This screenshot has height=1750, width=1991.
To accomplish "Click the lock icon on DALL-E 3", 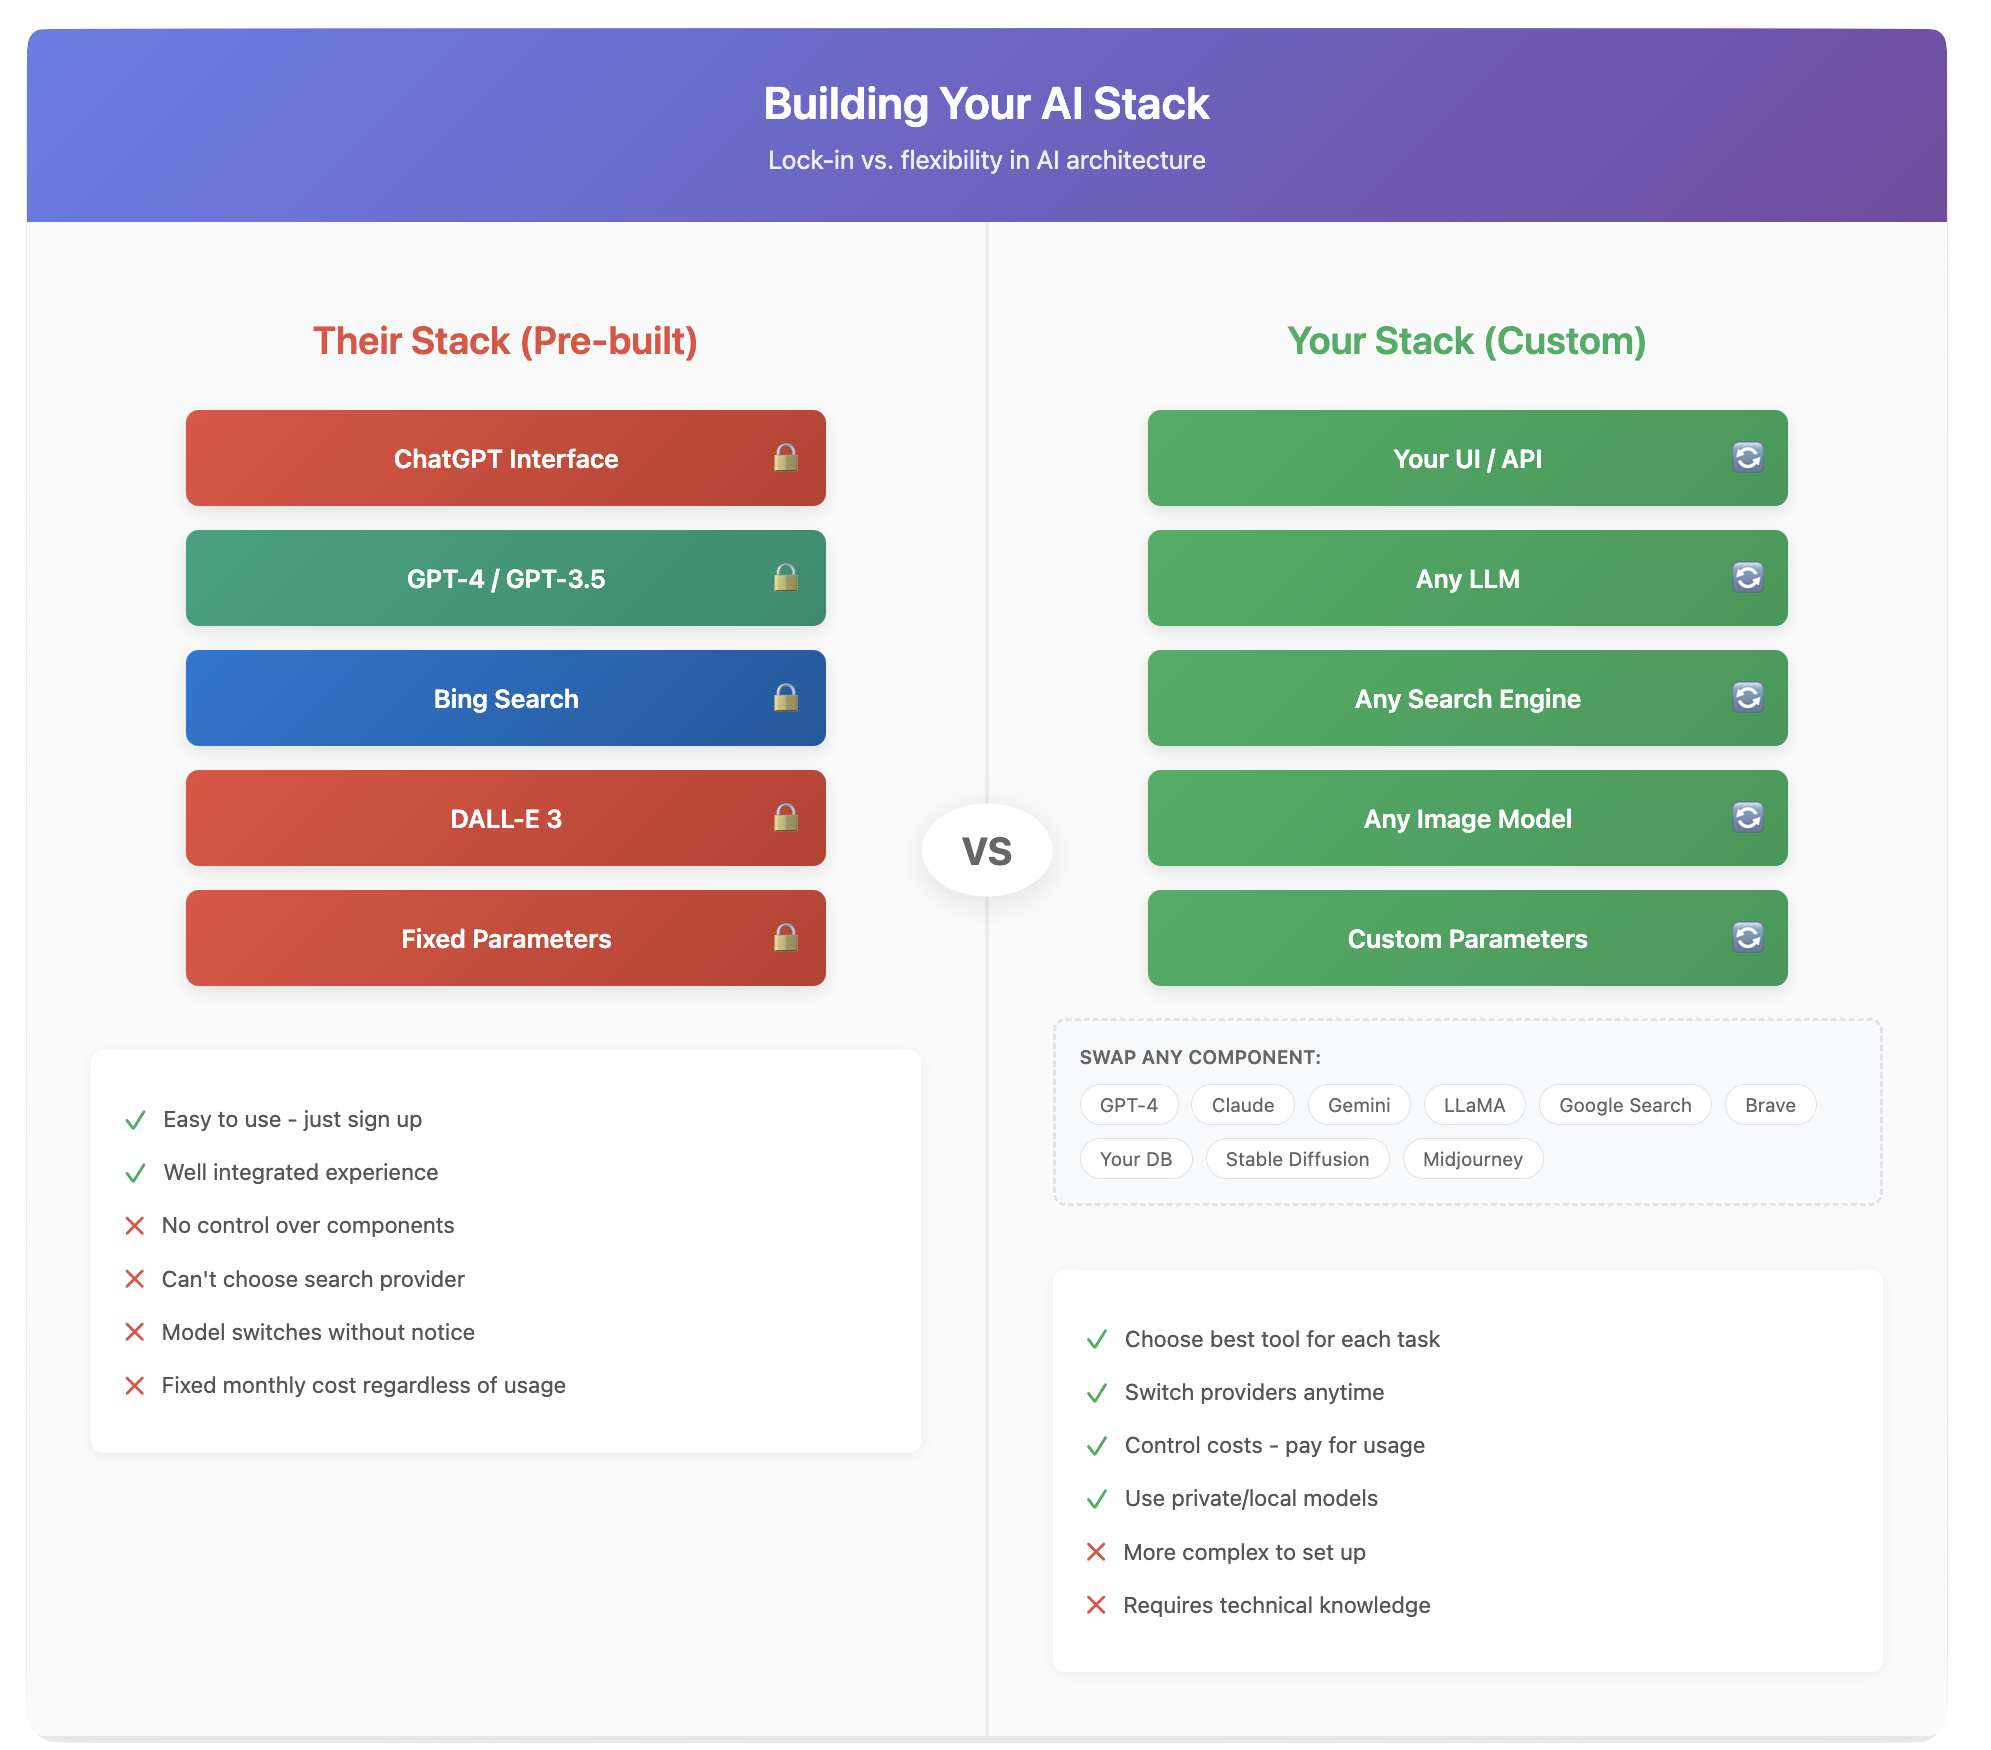I will pyautogui.click(x=786, y=818).
